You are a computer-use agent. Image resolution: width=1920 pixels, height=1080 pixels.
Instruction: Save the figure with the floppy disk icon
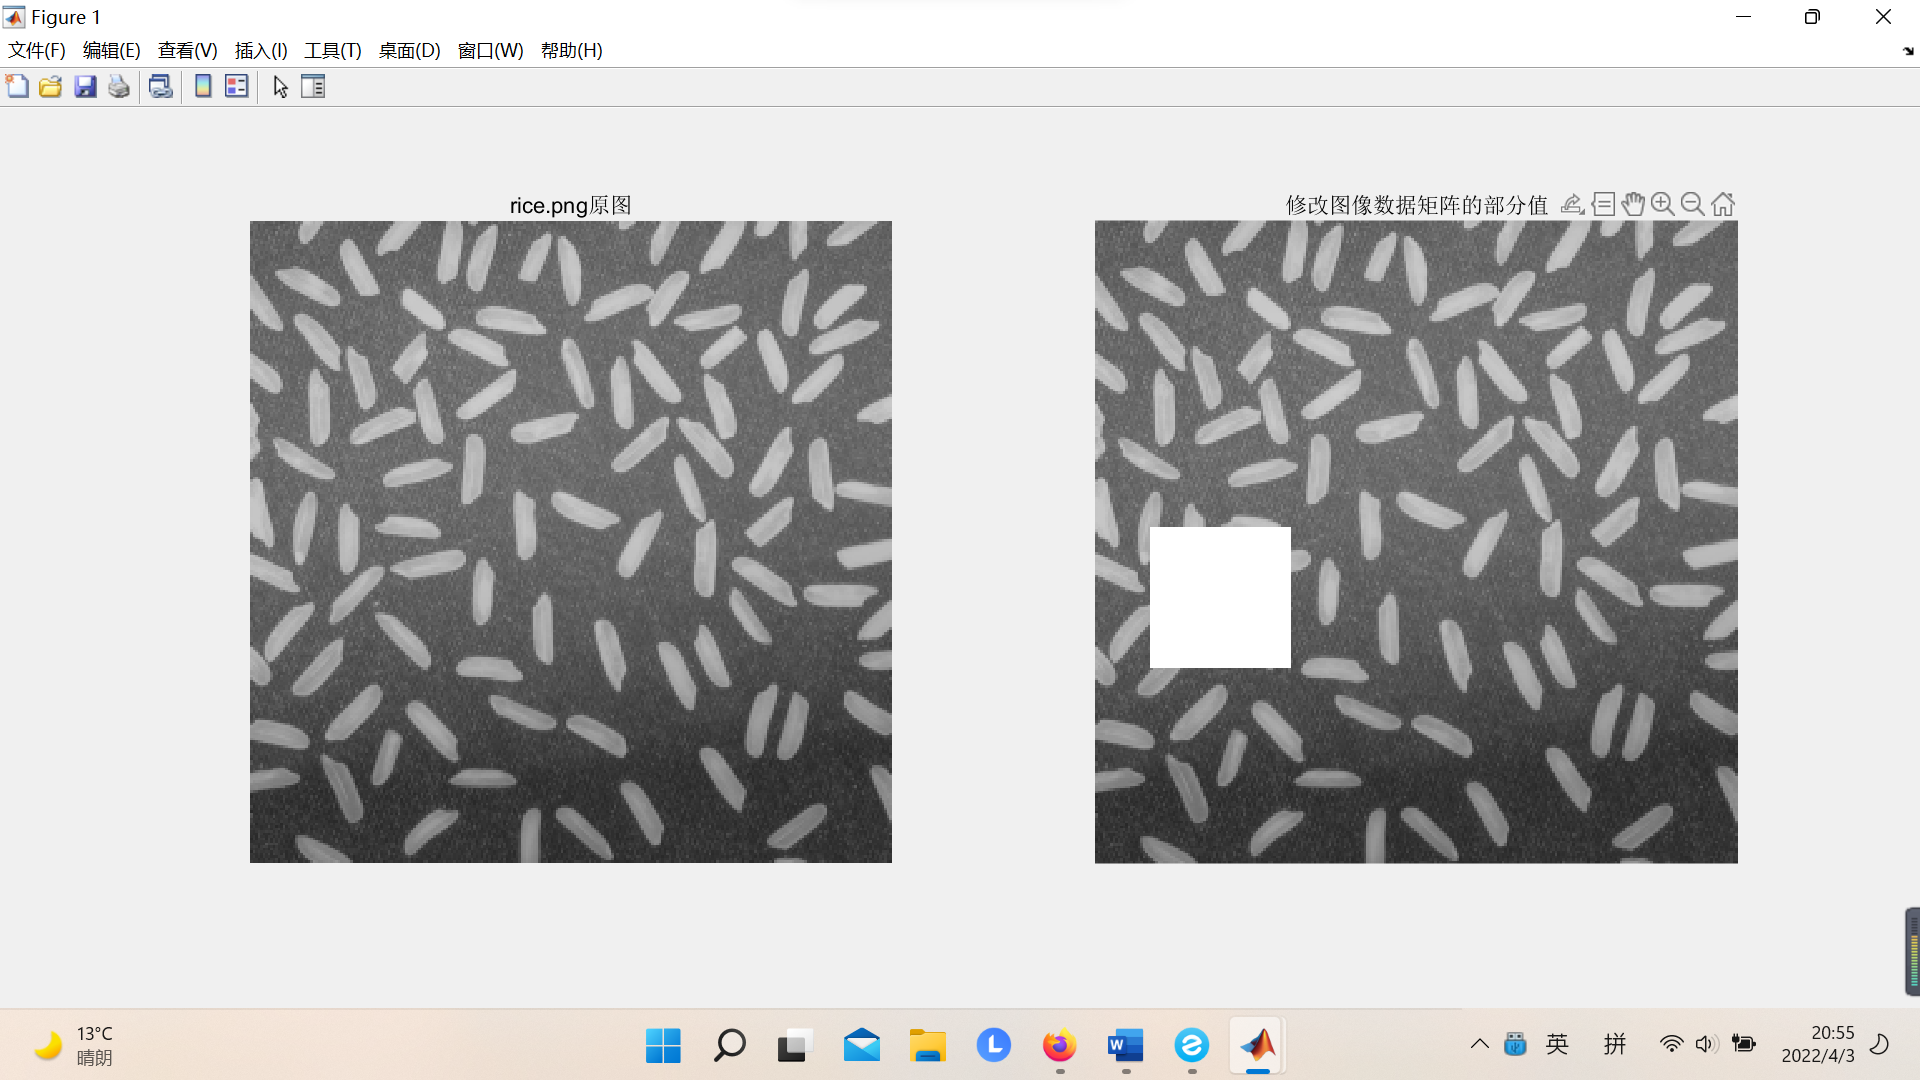(85, 87)
